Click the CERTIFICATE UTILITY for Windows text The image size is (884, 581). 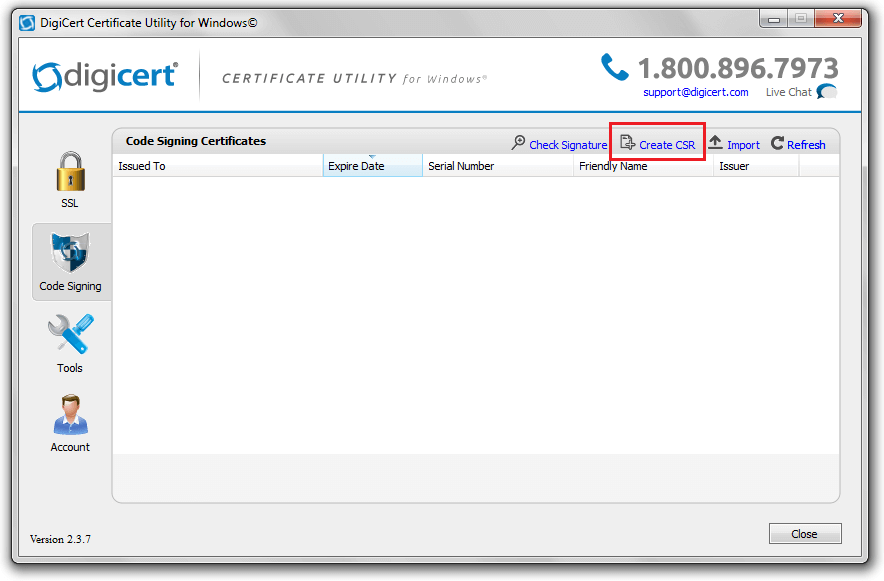coord(355,78)
